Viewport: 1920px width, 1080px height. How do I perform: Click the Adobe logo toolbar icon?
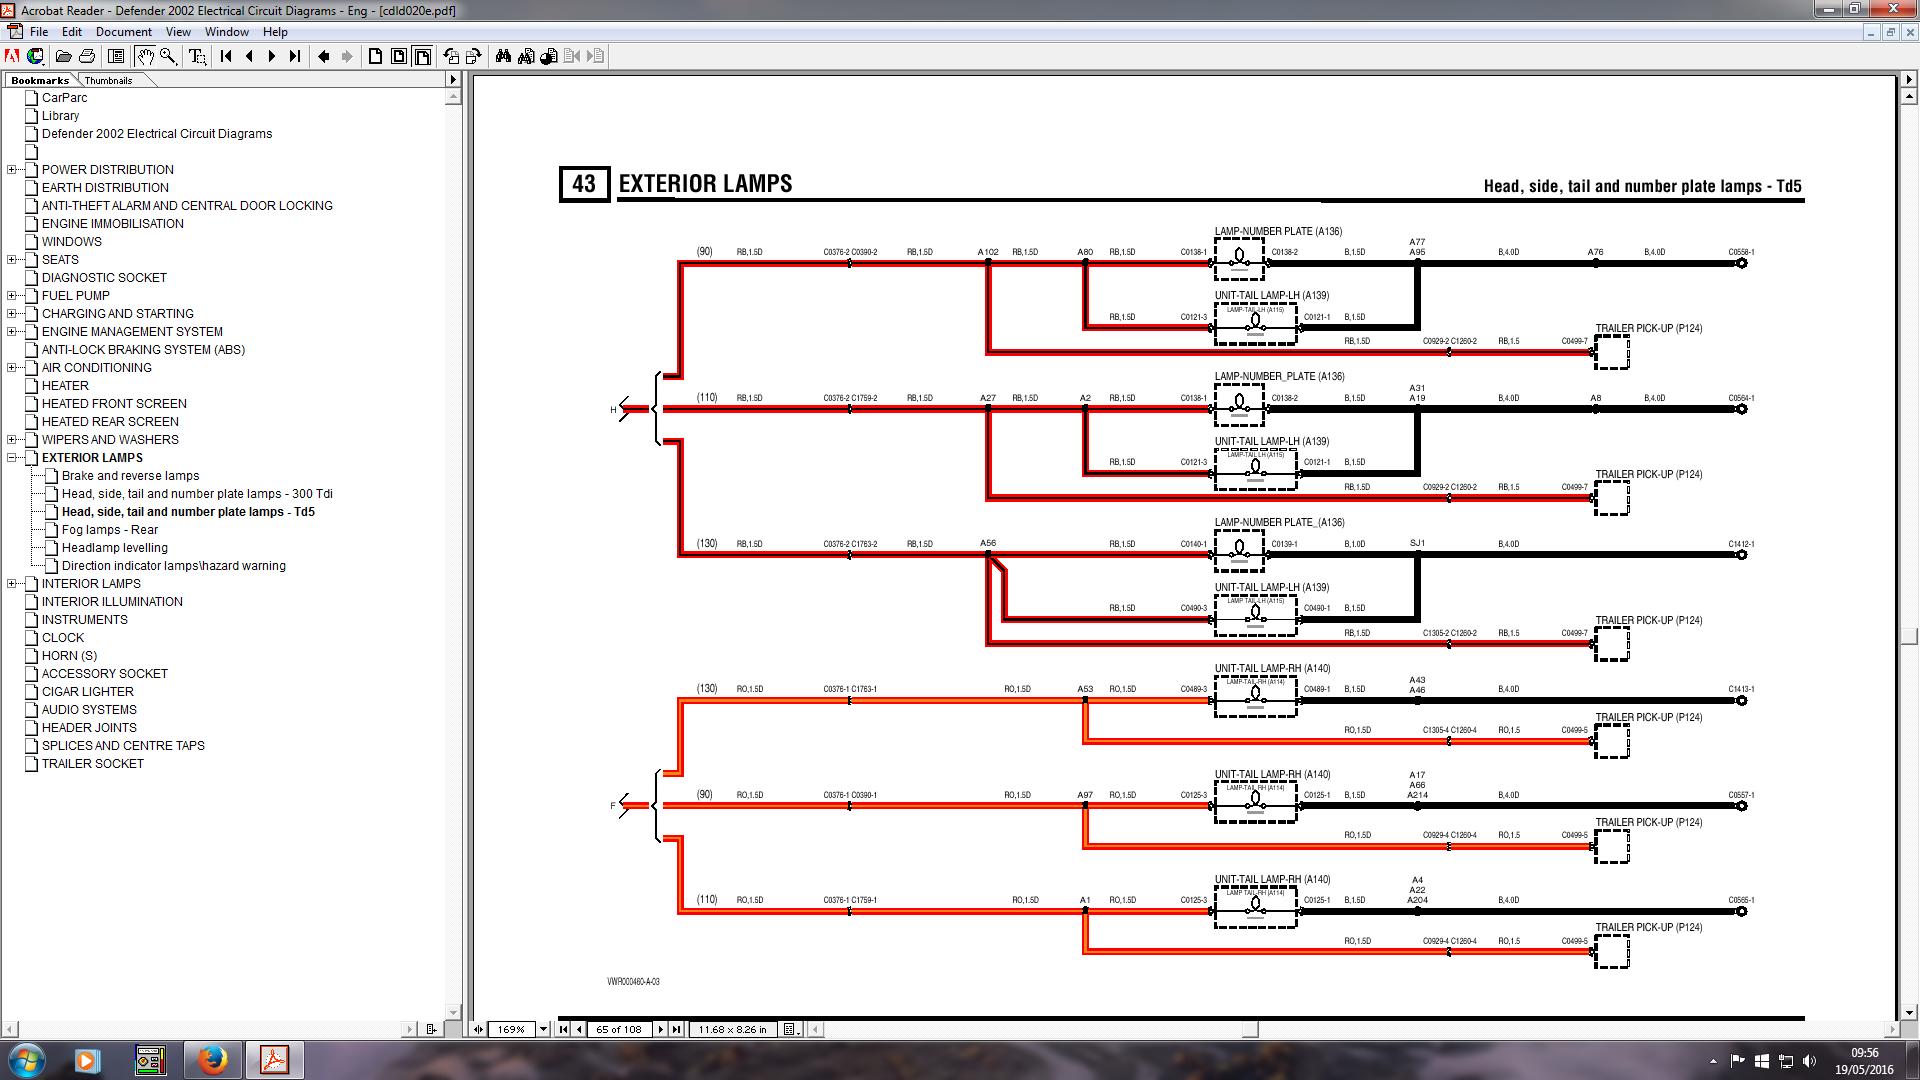click(x=12, y=56)
